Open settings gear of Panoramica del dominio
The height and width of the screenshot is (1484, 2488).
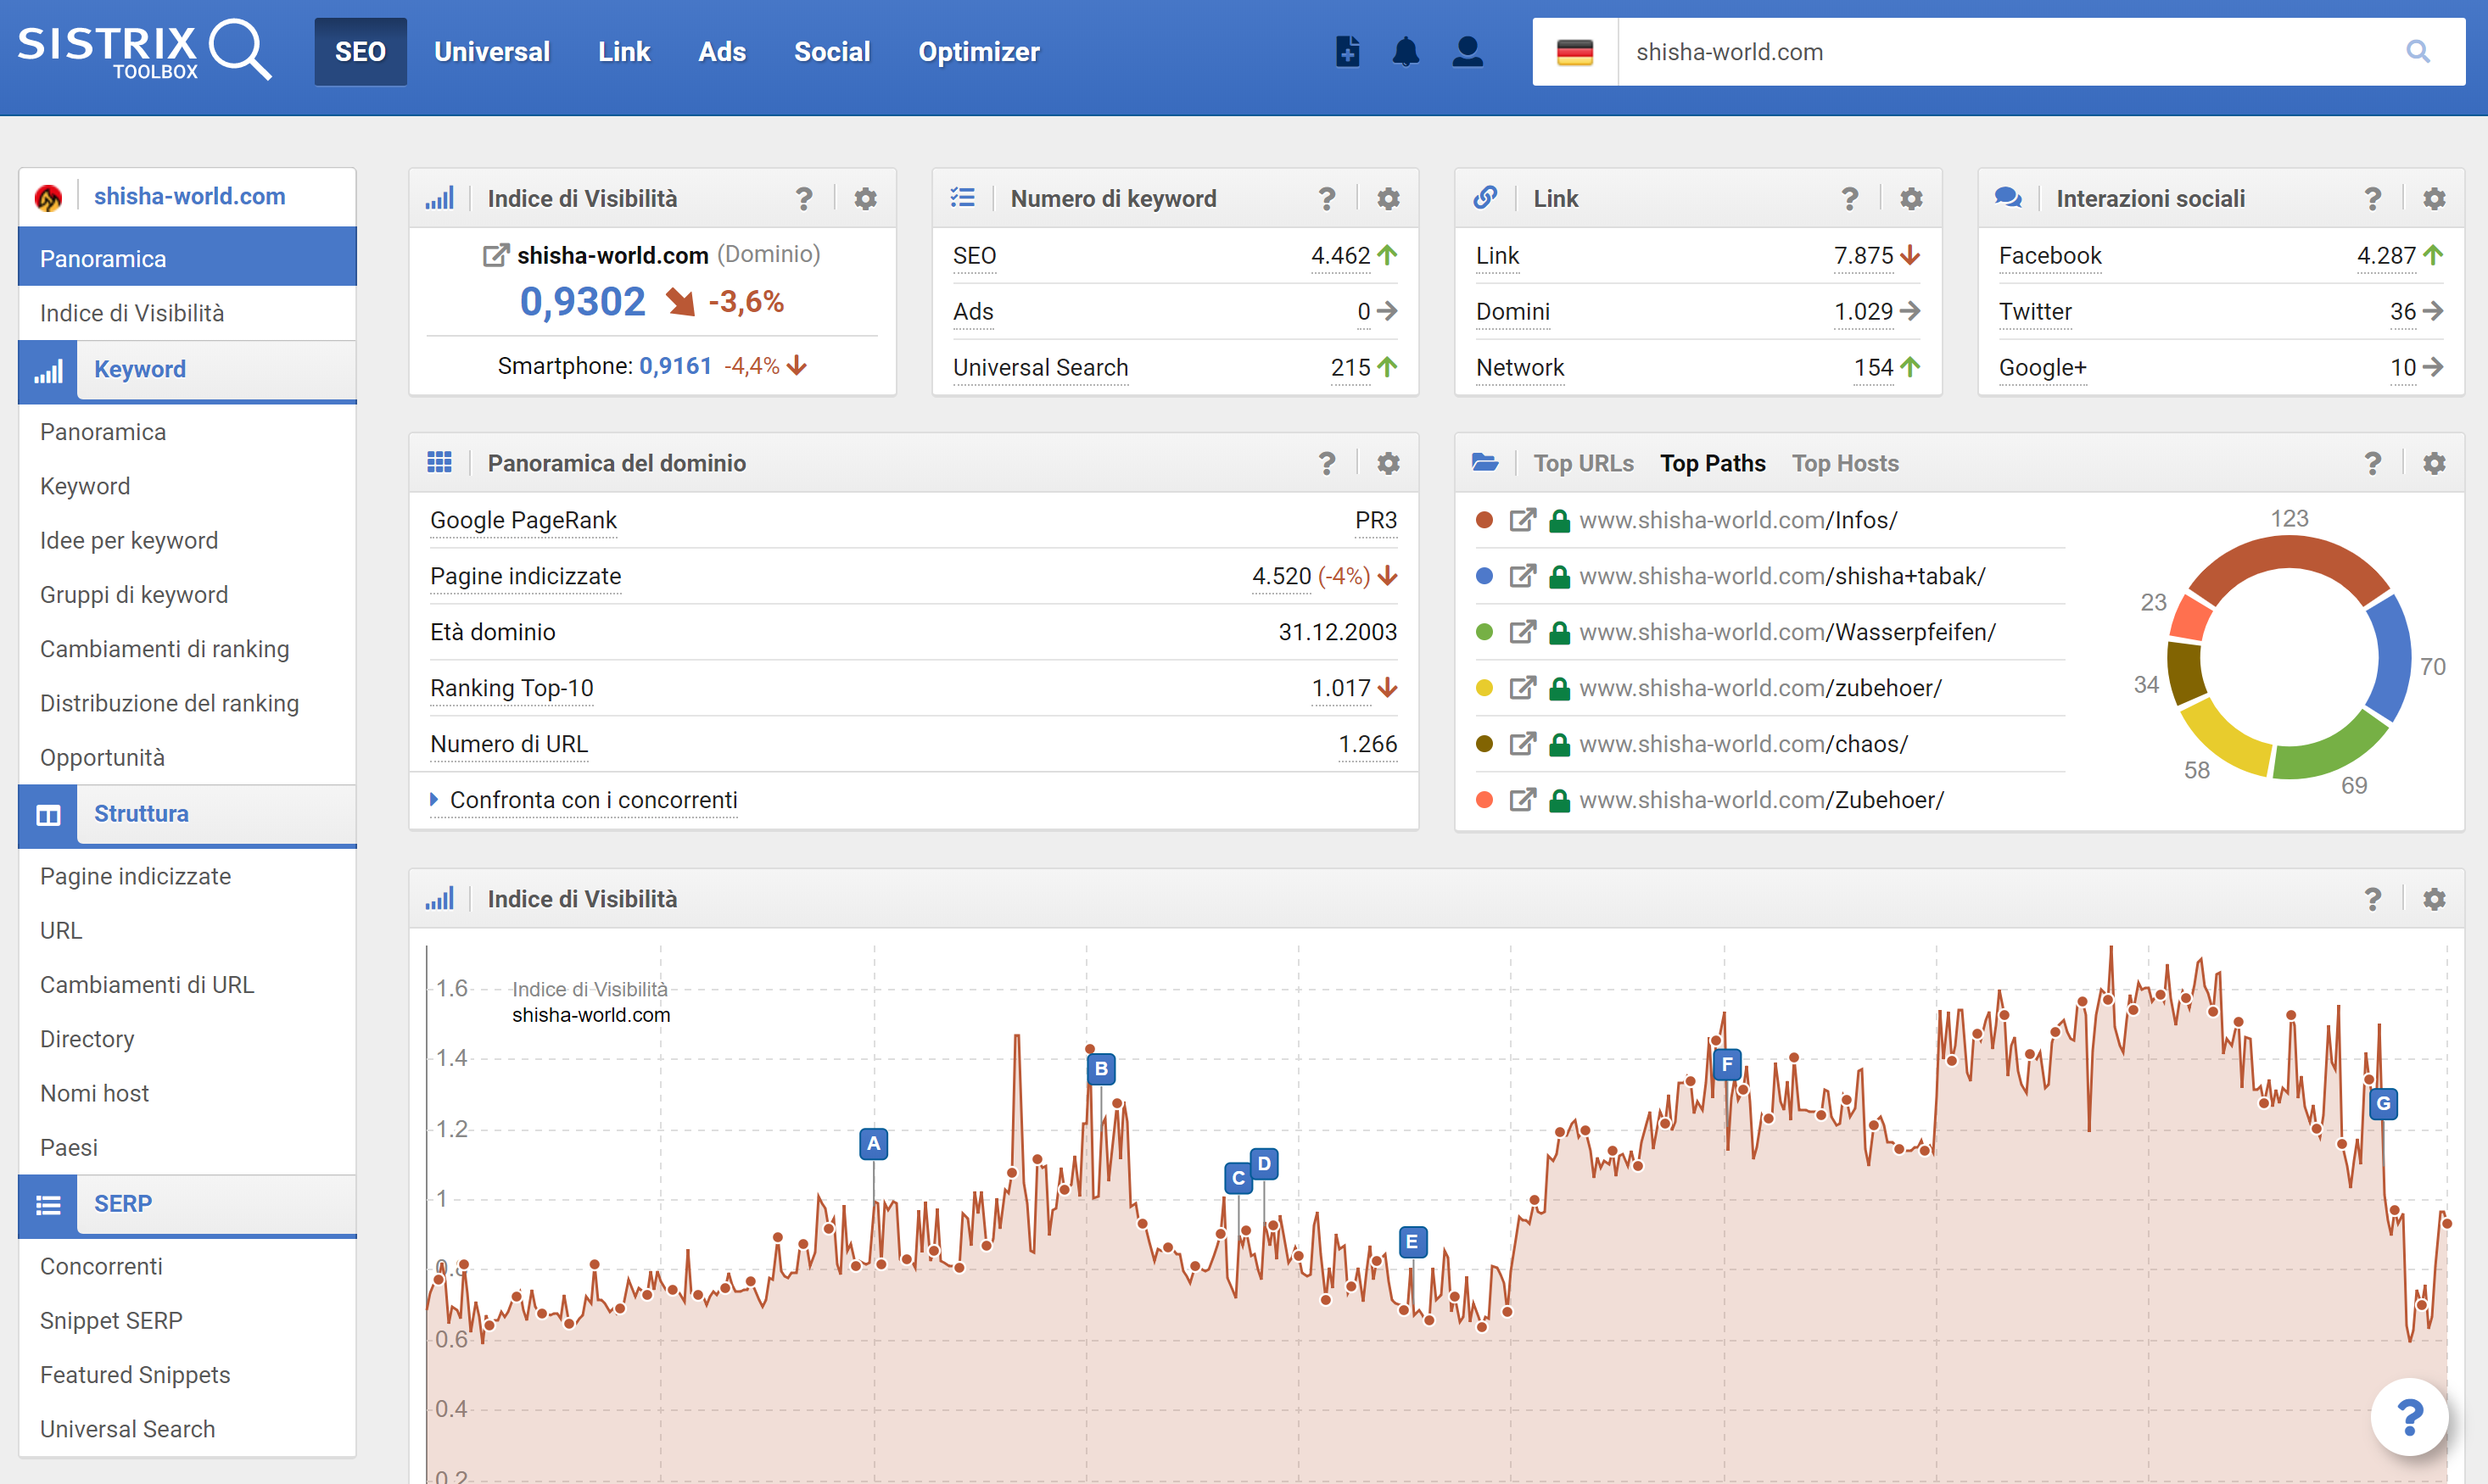click(1388, 463)
